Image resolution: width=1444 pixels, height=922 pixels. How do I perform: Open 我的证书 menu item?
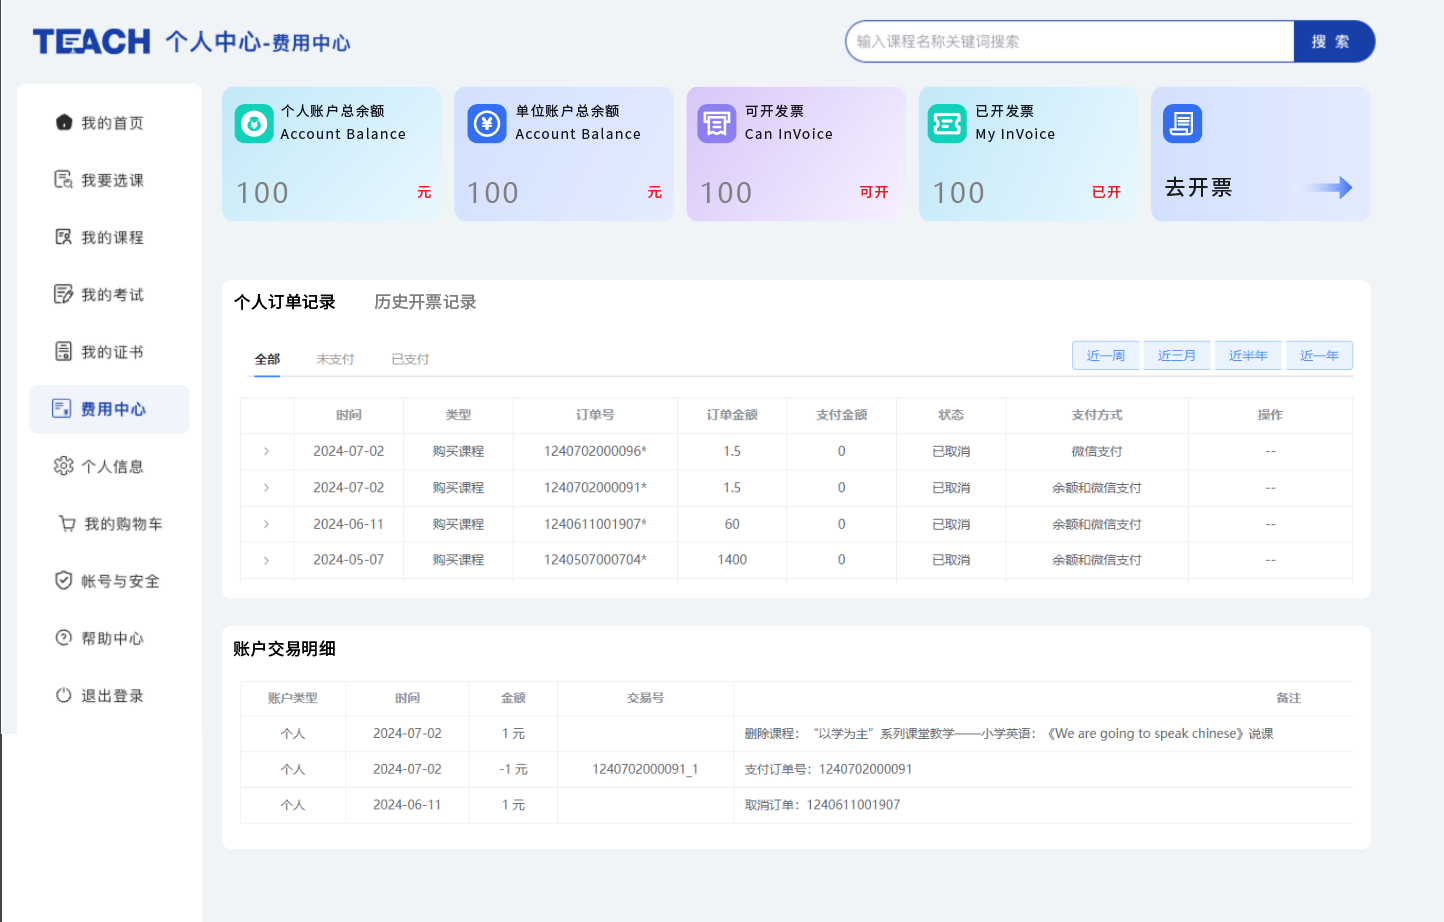(x=112, y=352)
